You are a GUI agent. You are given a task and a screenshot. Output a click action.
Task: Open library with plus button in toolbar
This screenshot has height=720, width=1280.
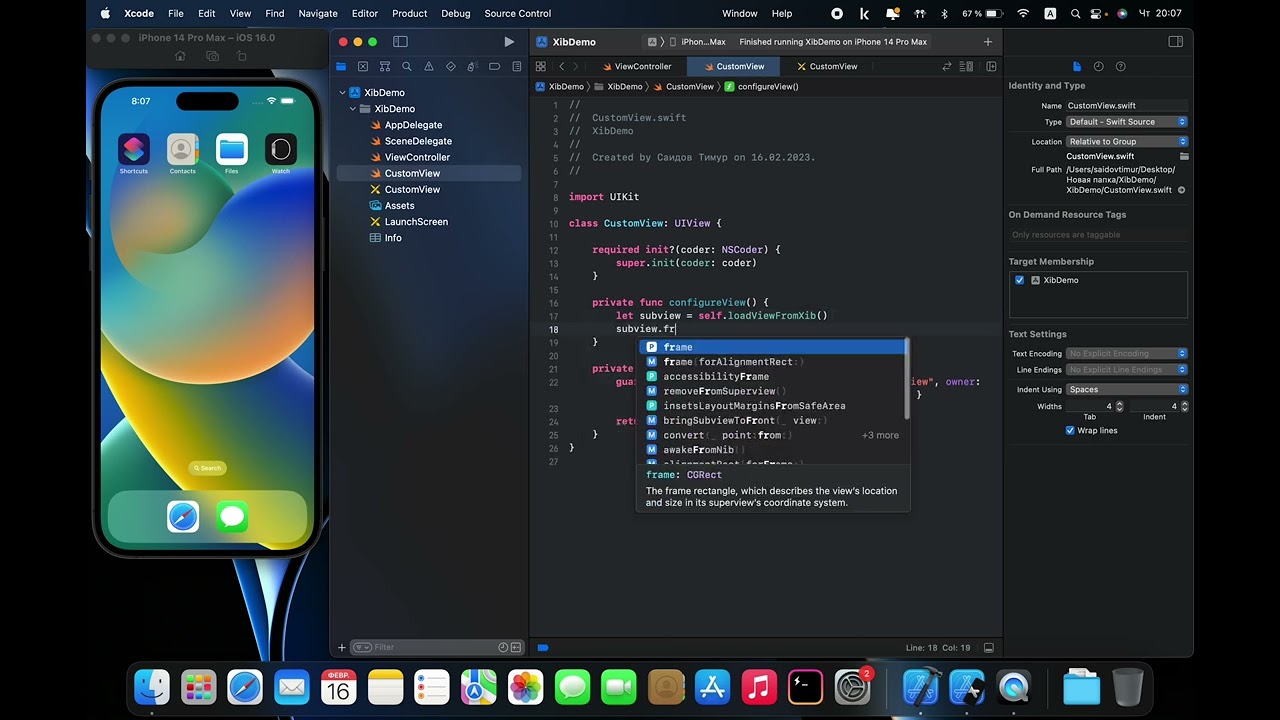[x=988, y=42]
